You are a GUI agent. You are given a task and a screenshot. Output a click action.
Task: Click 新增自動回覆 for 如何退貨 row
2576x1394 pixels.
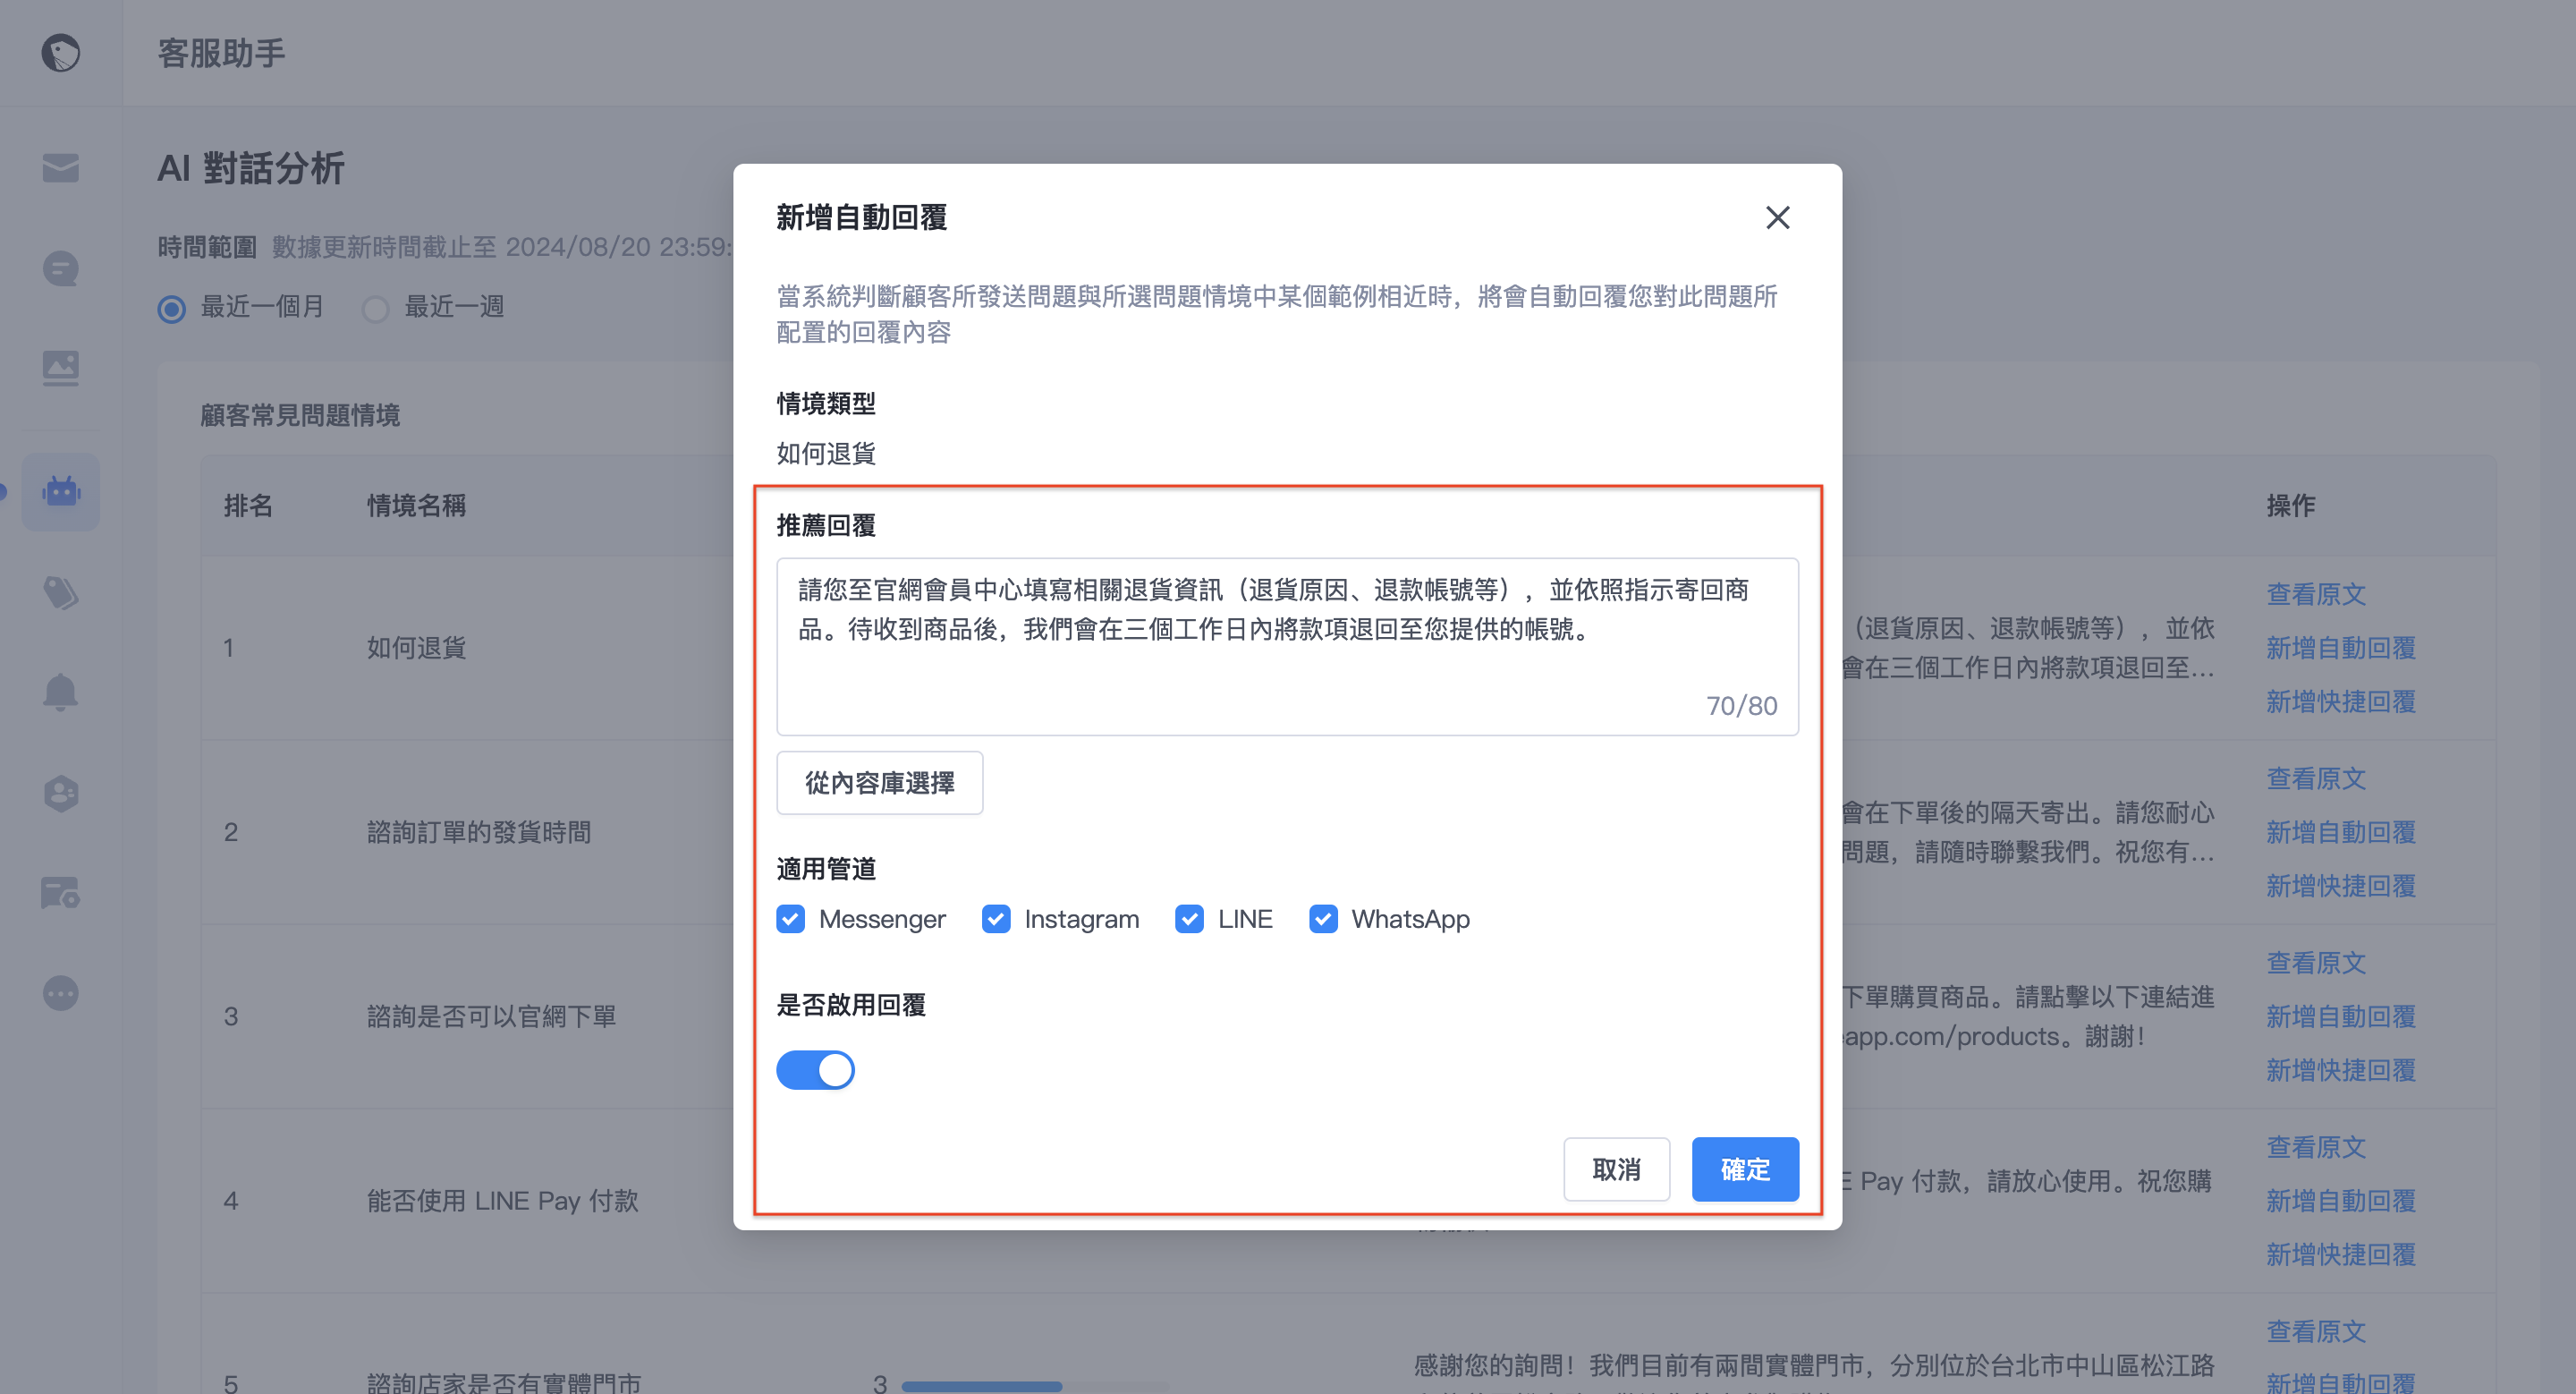2340,648
